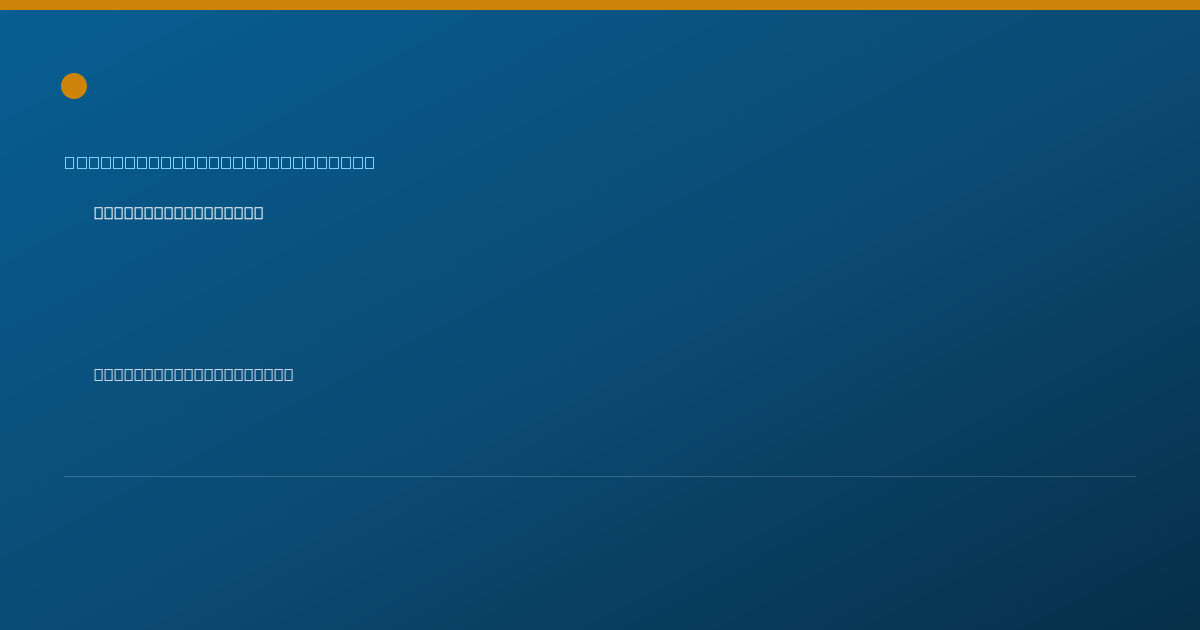Click the right end of the divider line
The height and width of the screenshot is (630, 1200).
1134,476
